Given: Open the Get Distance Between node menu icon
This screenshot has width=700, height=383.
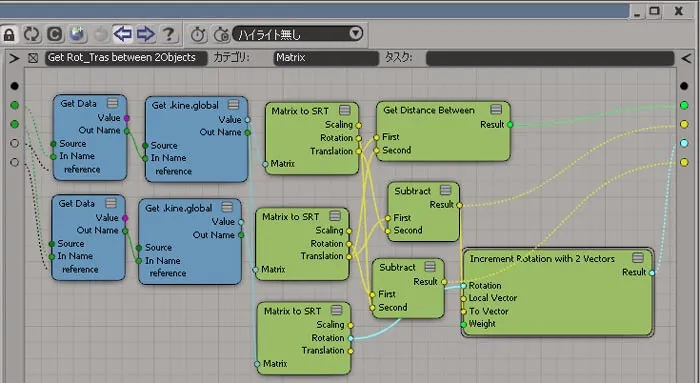Looking at the screenshot, I should [x=496, y=110].
